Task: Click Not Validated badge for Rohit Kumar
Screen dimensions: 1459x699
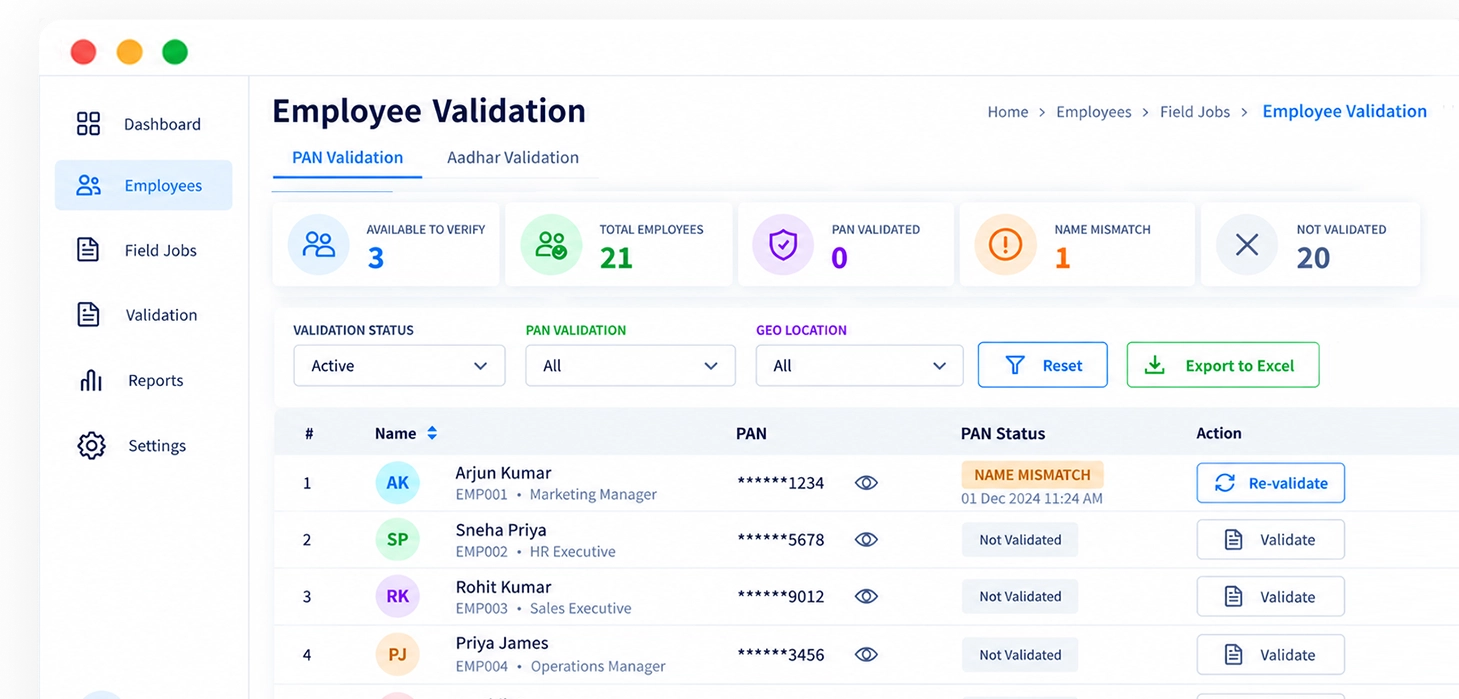Action: point(1020,597)
